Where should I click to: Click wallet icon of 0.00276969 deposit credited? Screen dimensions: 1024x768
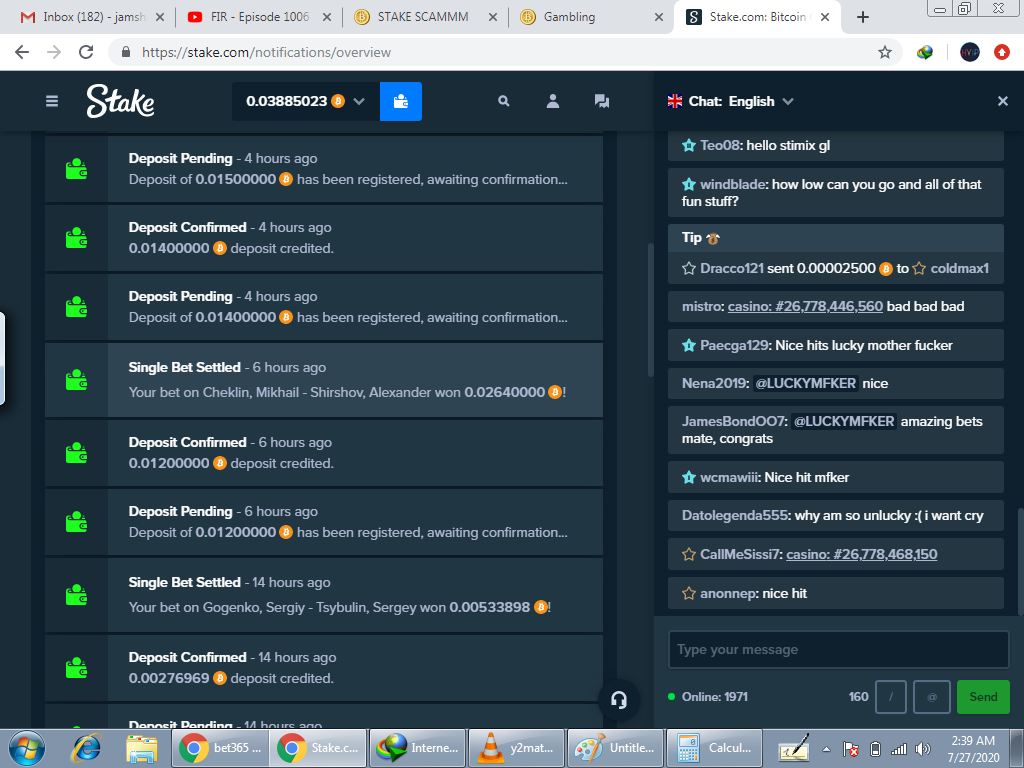click(76, 667)
